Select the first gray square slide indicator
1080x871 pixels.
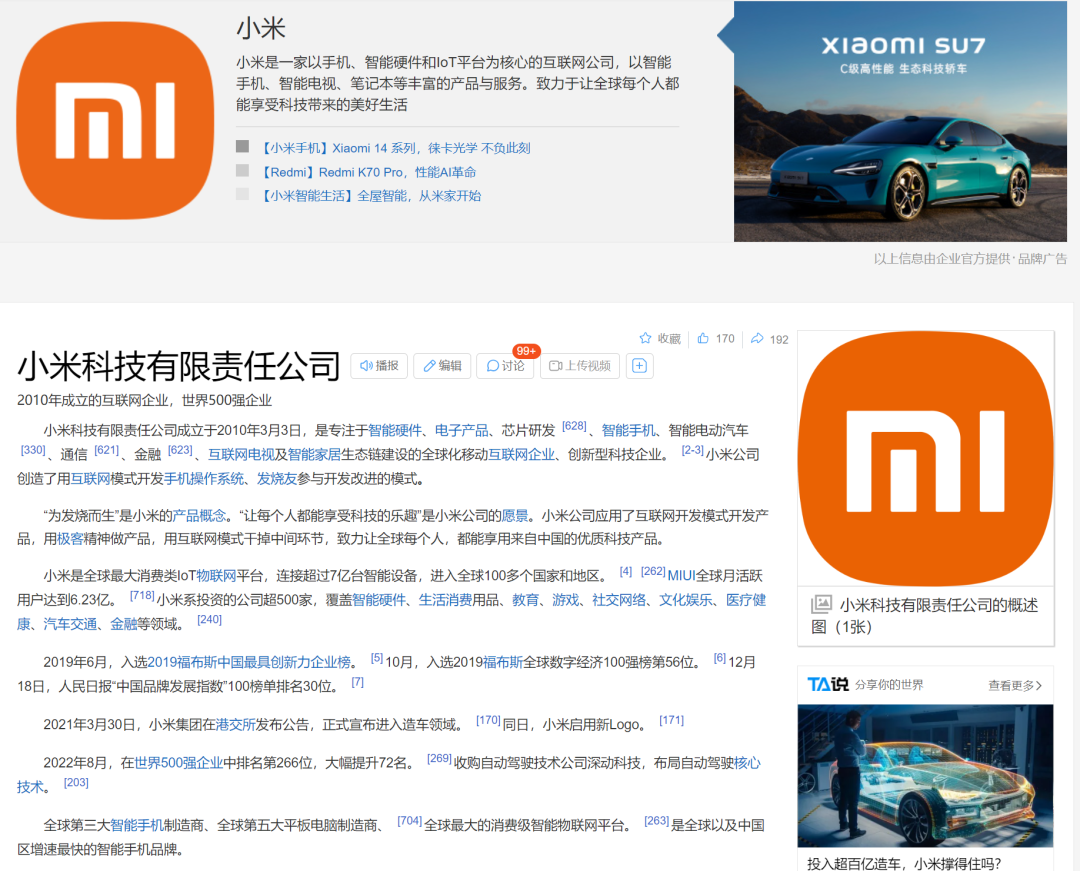pos(242,147)
